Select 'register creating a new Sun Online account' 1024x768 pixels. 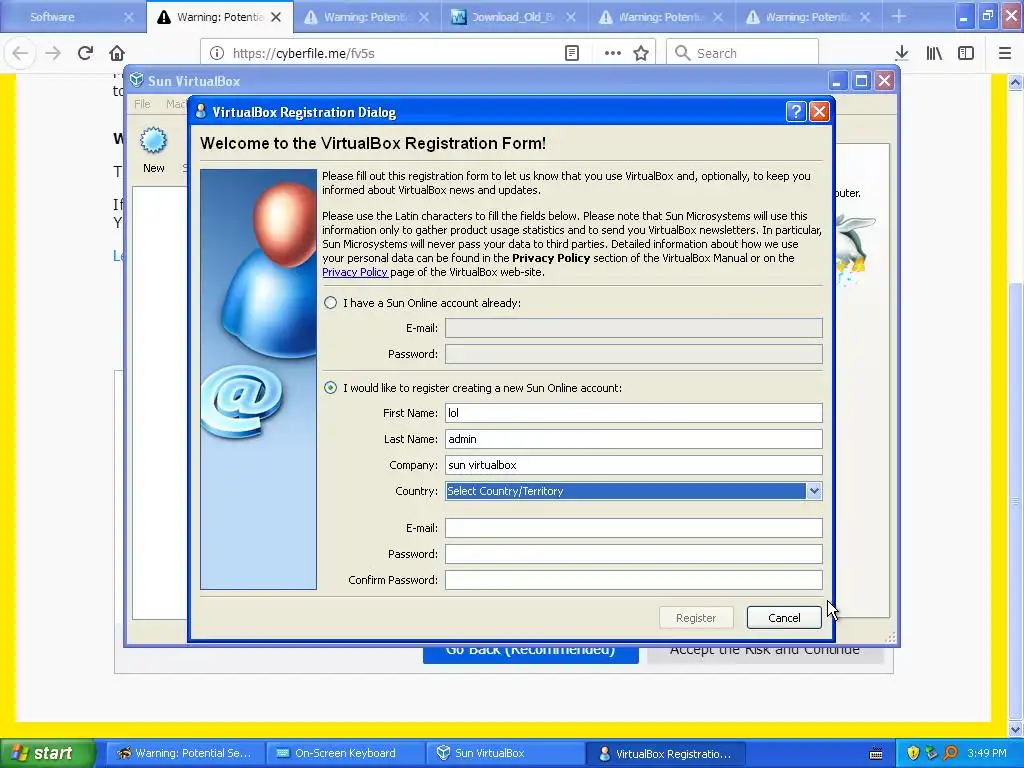[330, 388]
